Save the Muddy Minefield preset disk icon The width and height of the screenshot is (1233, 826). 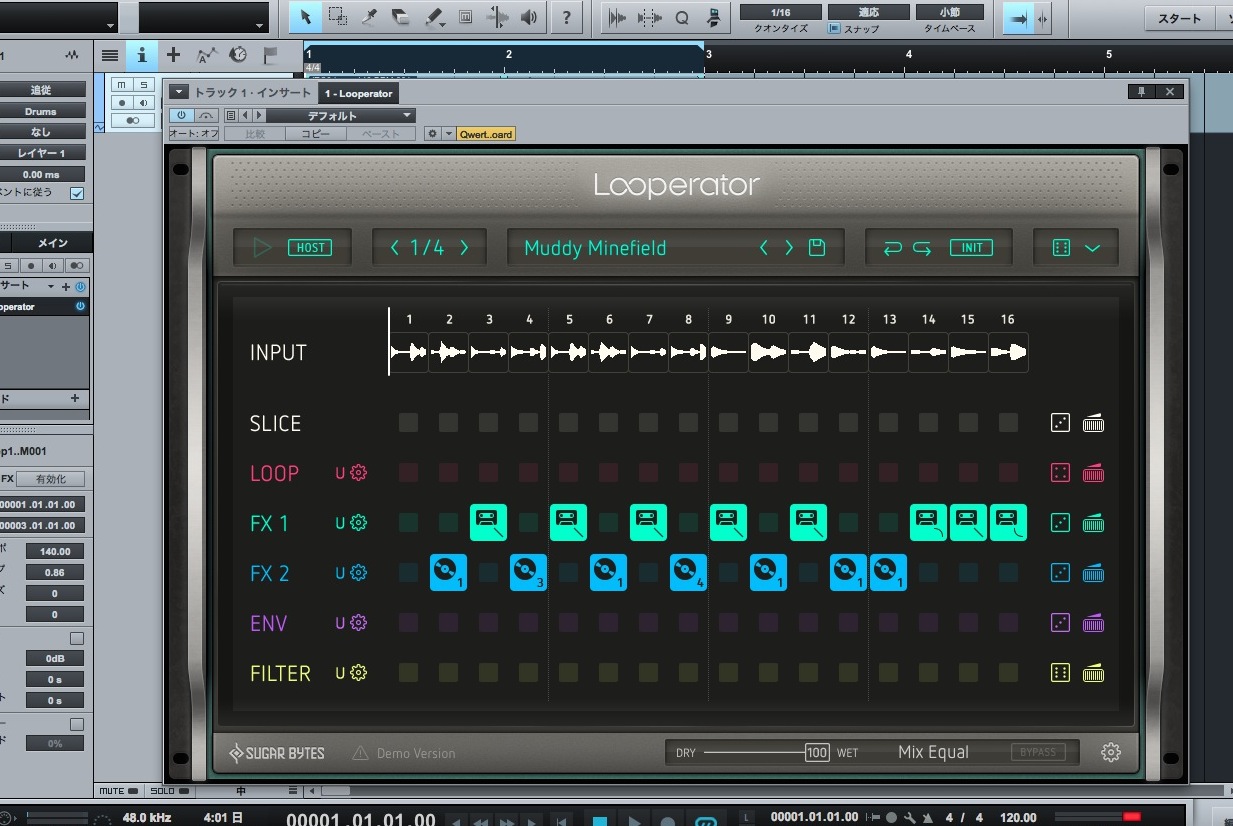[817, 248]
